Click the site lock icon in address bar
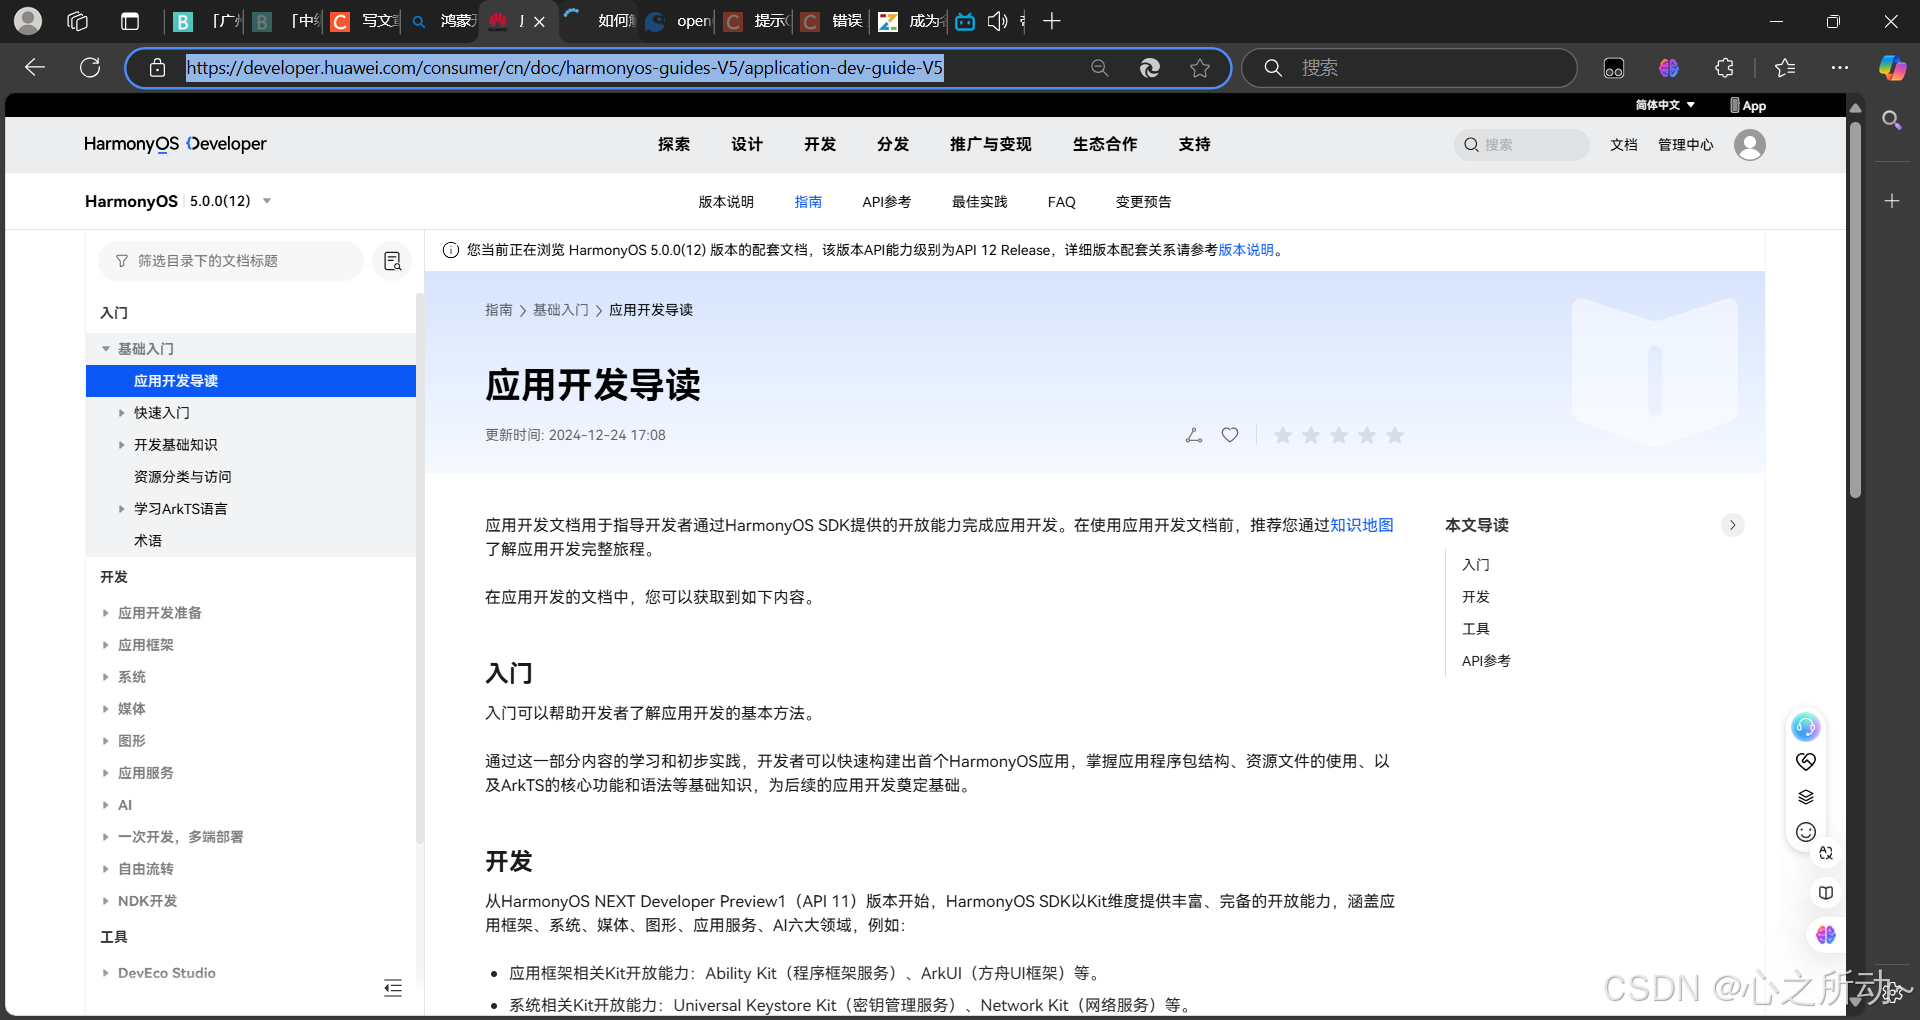Screen dimensions: 1920x1020 point(157,68)
